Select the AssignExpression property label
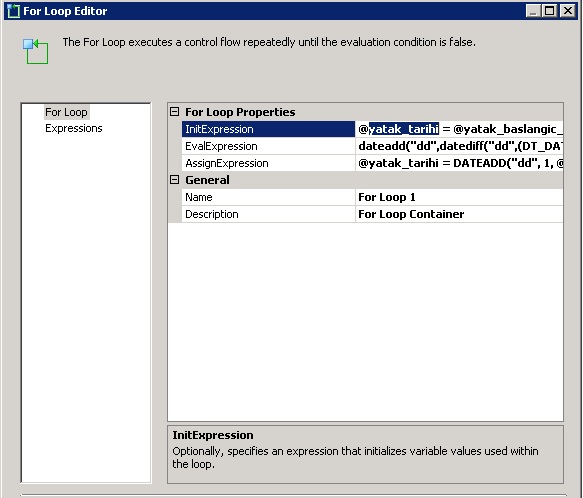 (268, 163)
